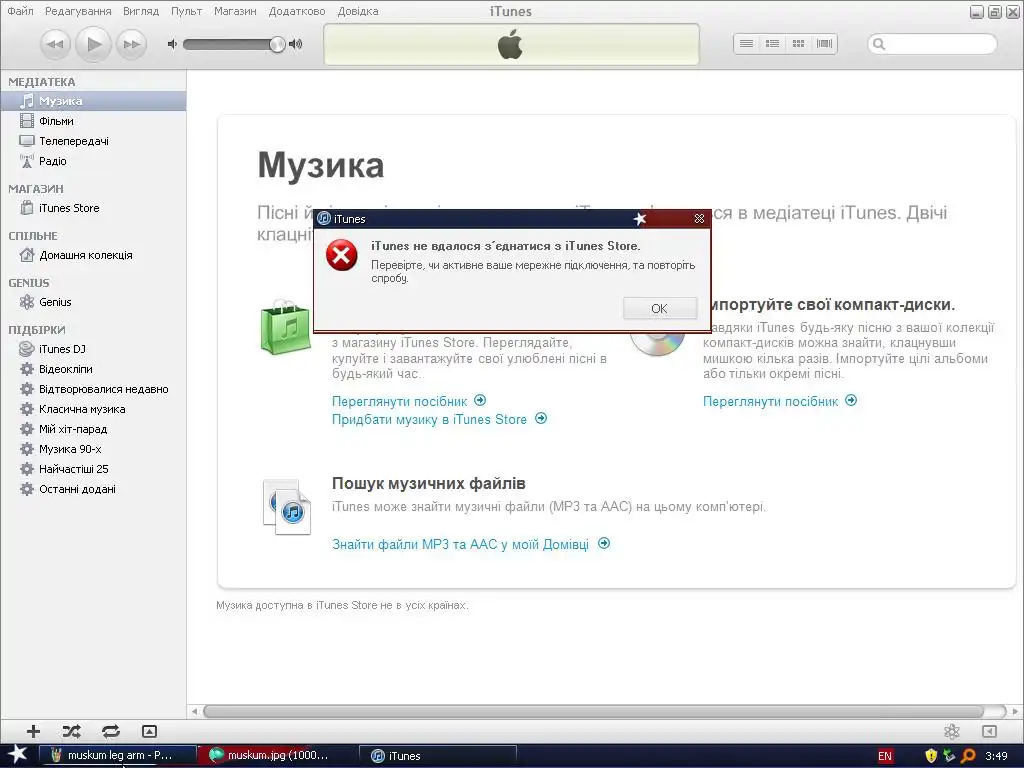Image resolution: width=1024 pixels, height=768 pixels.
Task: Click the yellow security shield tray icon
Action: coord(931,756)
